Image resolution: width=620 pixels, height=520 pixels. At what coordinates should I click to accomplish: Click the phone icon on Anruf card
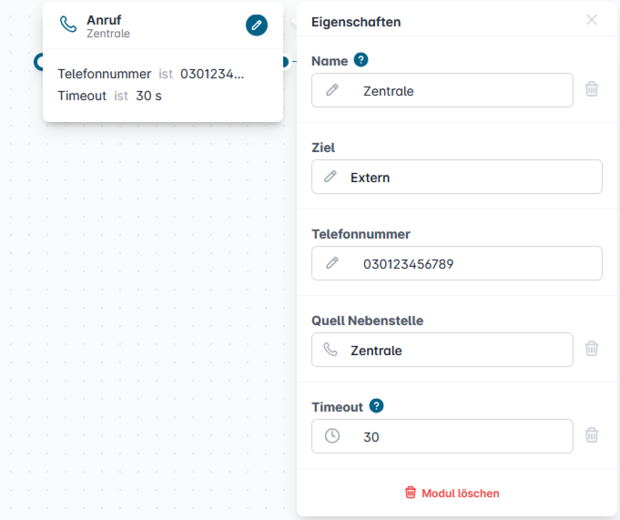tap(68, 25)
